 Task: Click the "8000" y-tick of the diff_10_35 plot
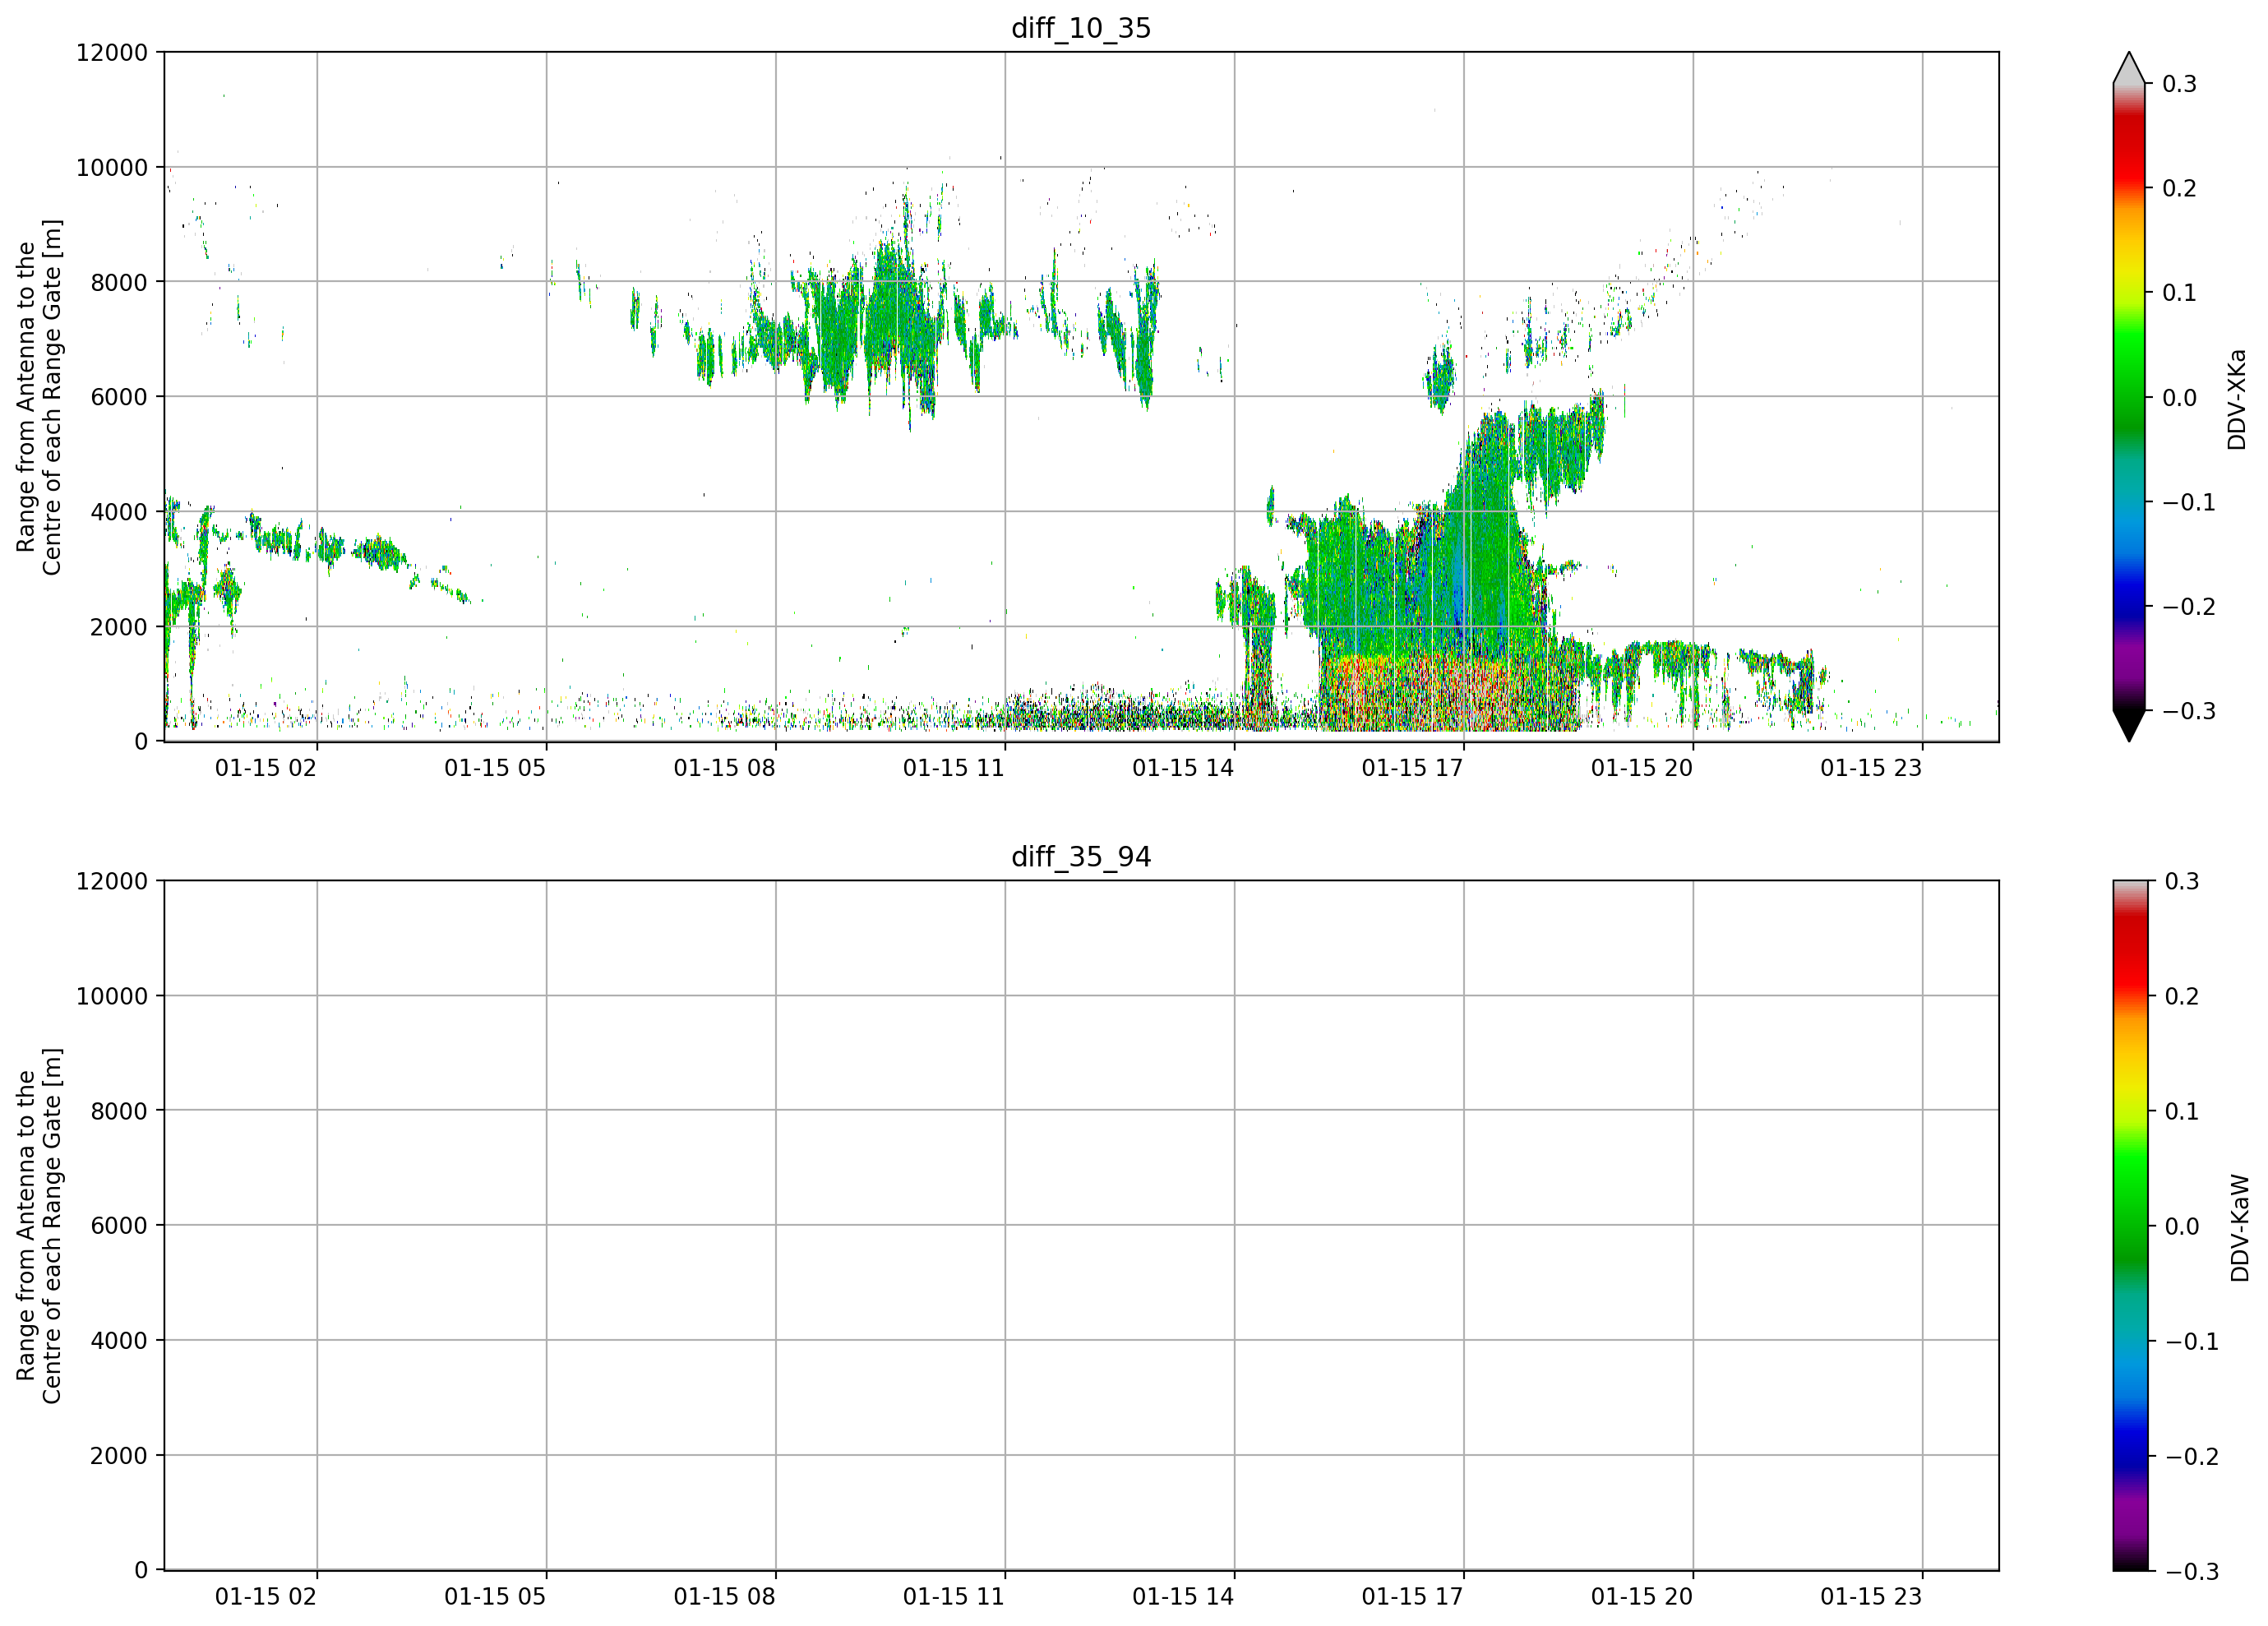(119, 283)
